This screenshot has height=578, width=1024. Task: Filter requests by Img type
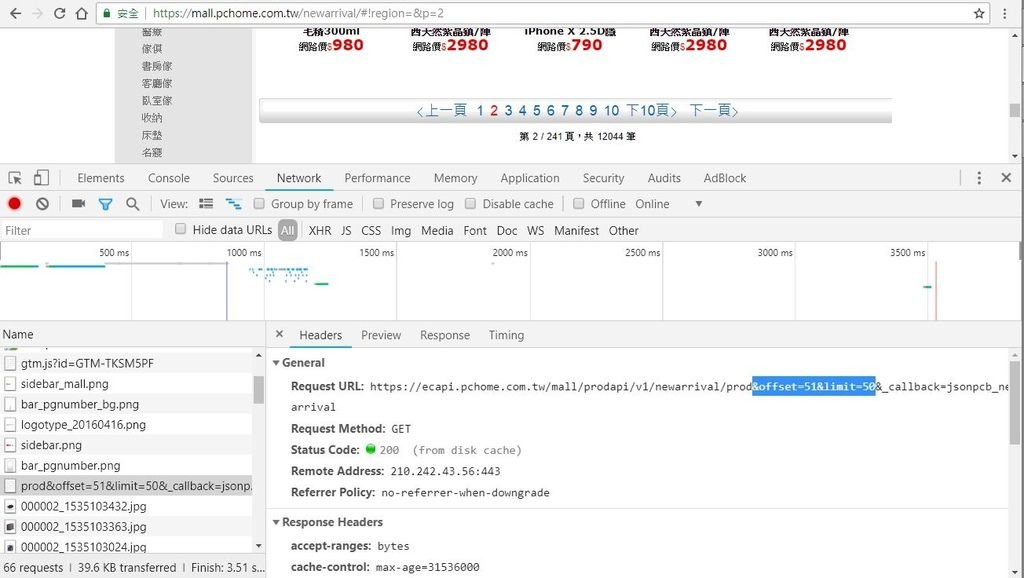pos(401,231)
